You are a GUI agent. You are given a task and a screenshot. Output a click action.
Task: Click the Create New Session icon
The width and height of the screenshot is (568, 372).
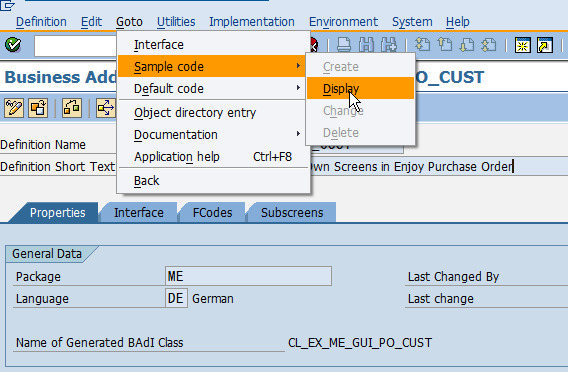(x=523, y=45)
